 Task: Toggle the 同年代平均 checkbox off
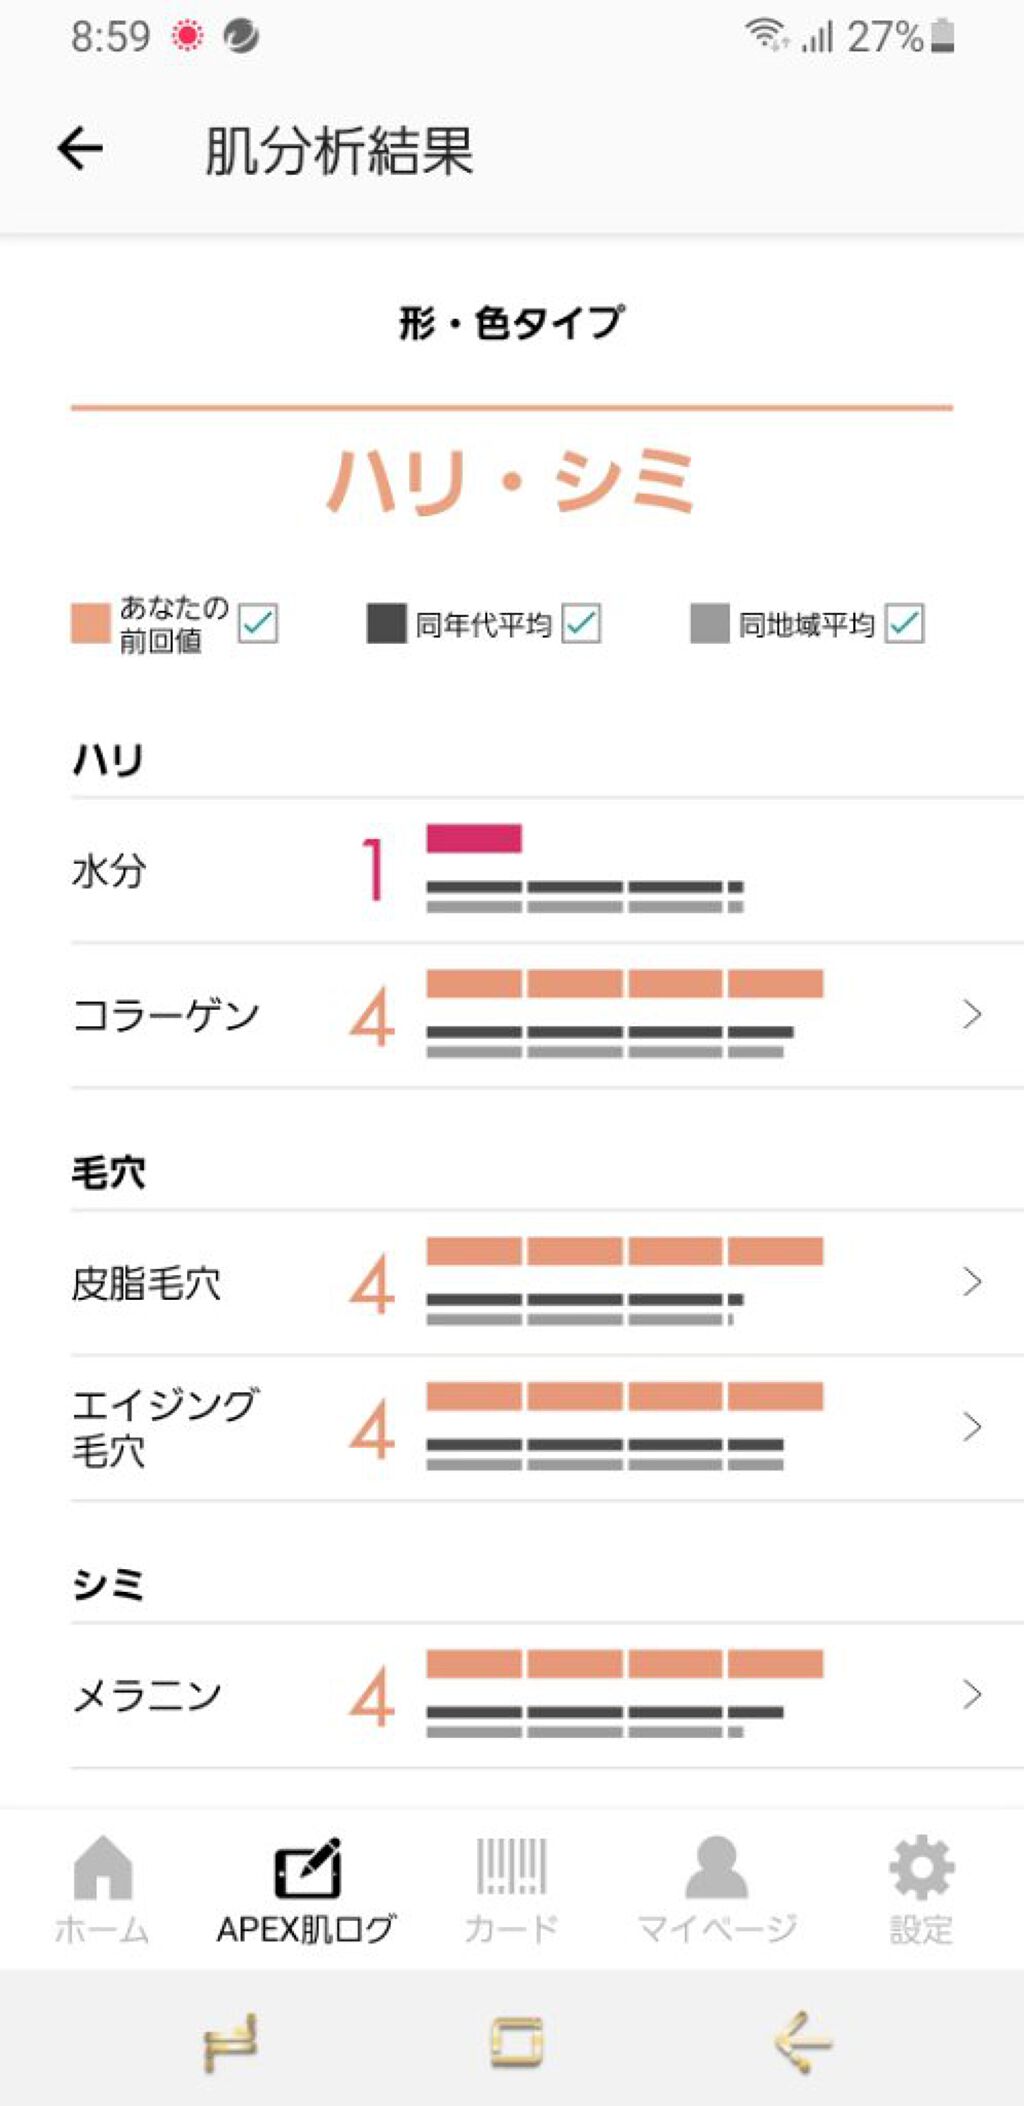tap(580, 625)
